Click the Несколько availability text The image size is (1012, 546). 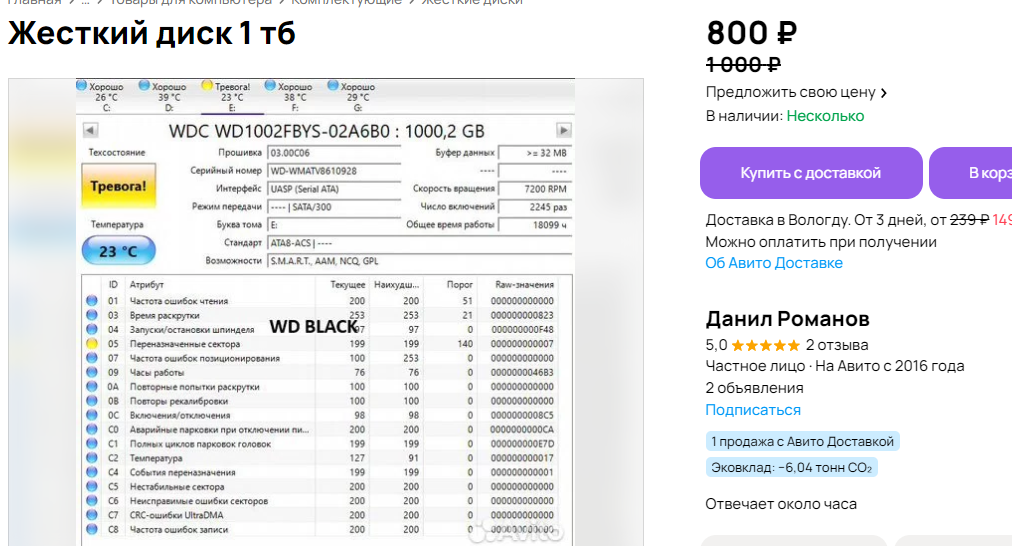[825, 116]
